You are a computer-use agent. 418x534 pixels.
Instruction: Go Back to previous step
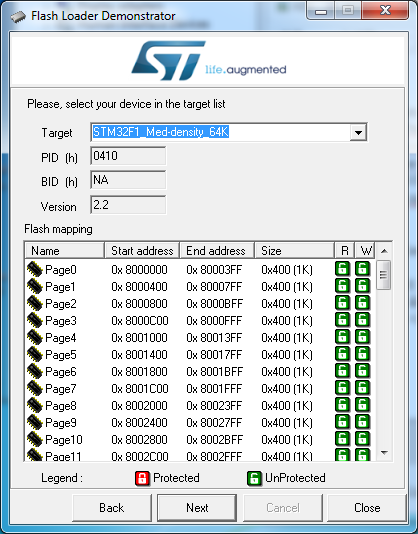112,508
